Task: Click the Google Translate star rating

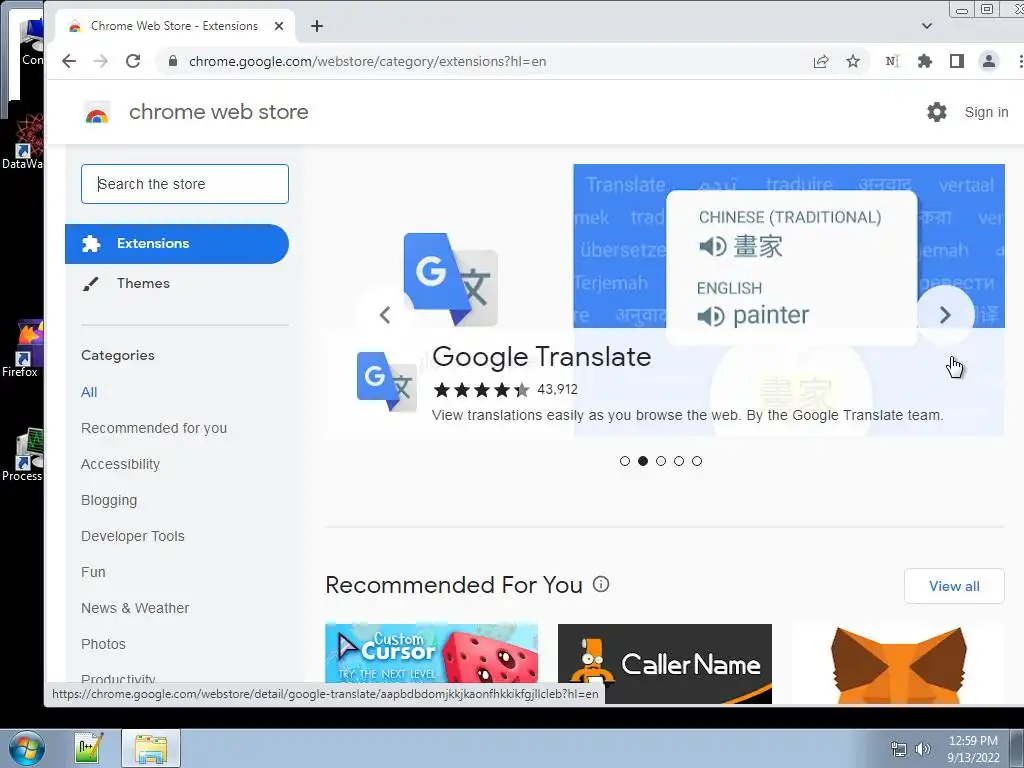Action: click(x=481, y=390)
